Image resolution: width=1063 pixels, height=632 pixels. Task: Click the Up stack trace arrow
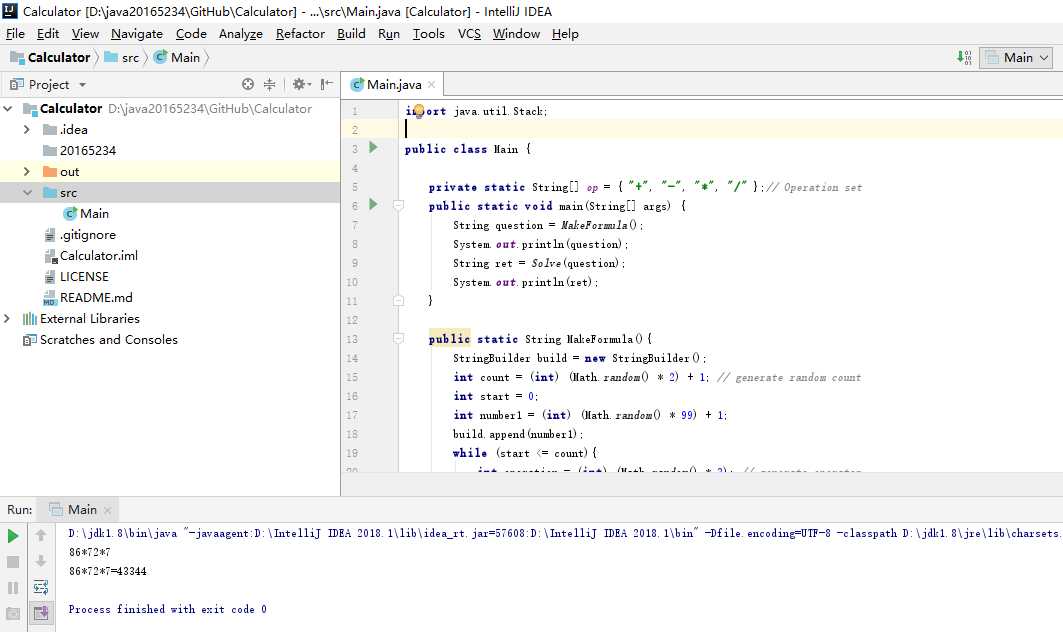pos(41,536)
